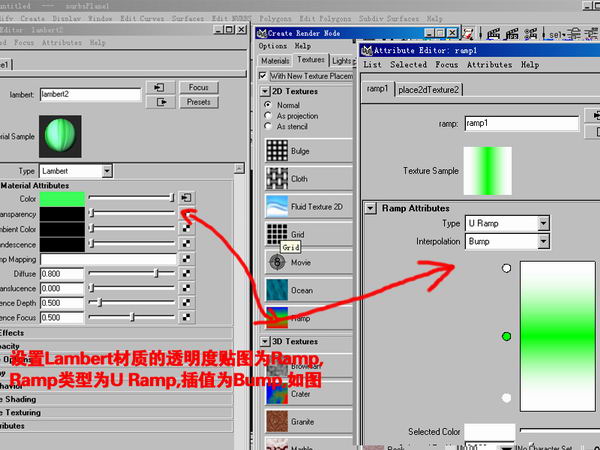Click the ramp1 name input field

(522, 123)
